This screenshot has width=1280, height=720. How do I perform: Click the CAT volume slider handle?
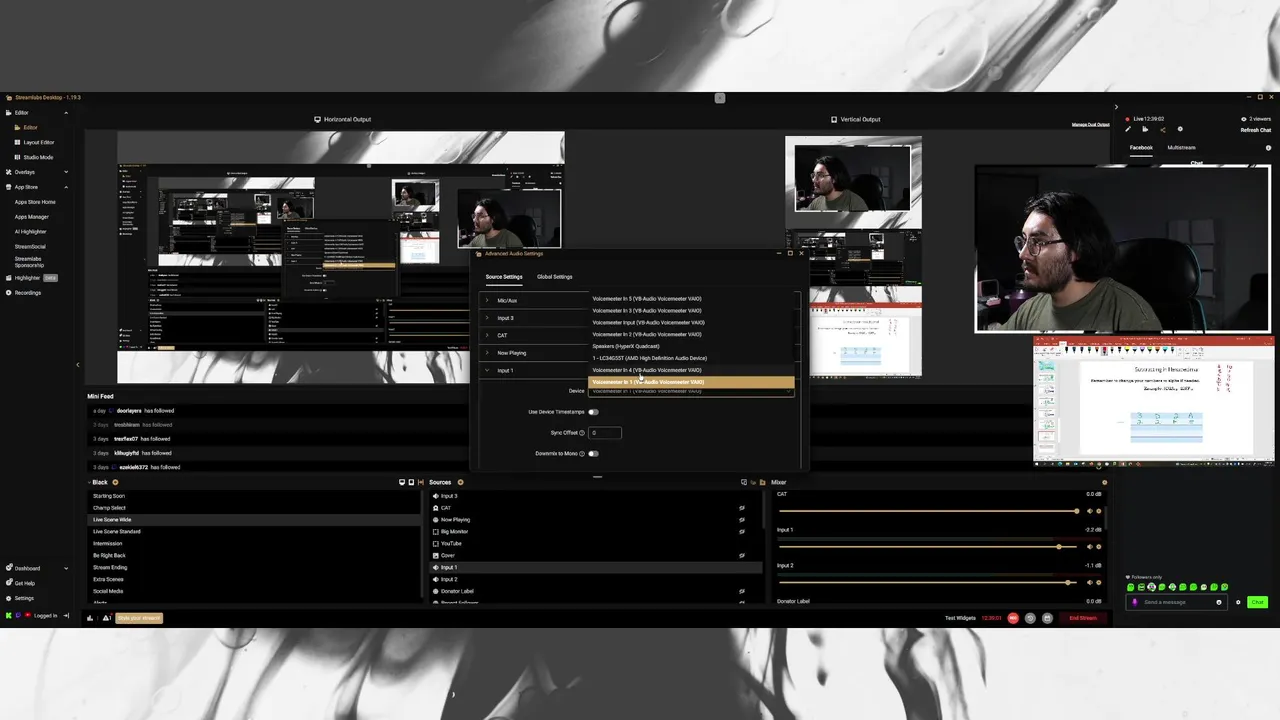[x=1077, y=511]
